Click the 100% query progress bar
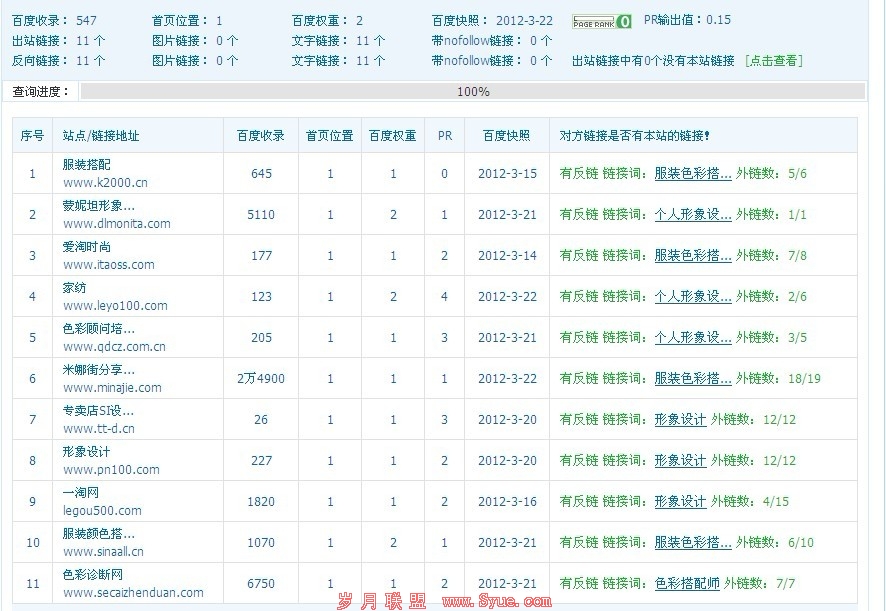886x611 pixels. pyautogui.click(x=473, y=92)
